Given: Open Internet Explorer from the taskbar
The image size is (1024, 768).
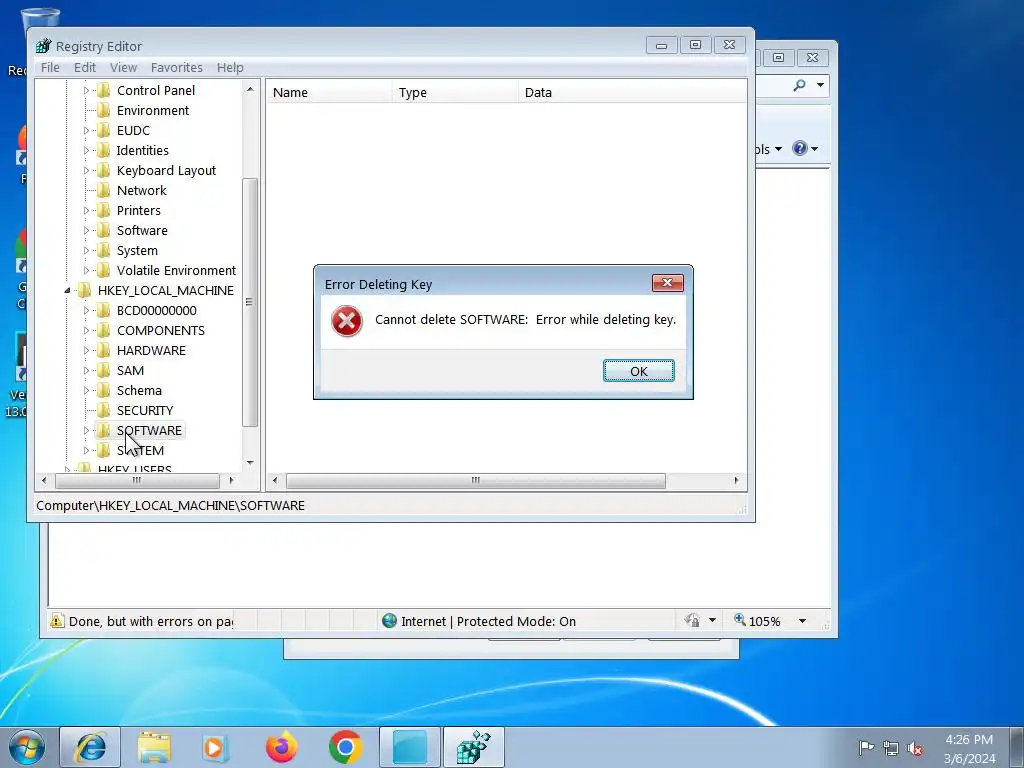Looking at the screenshot, I should 90,747.
